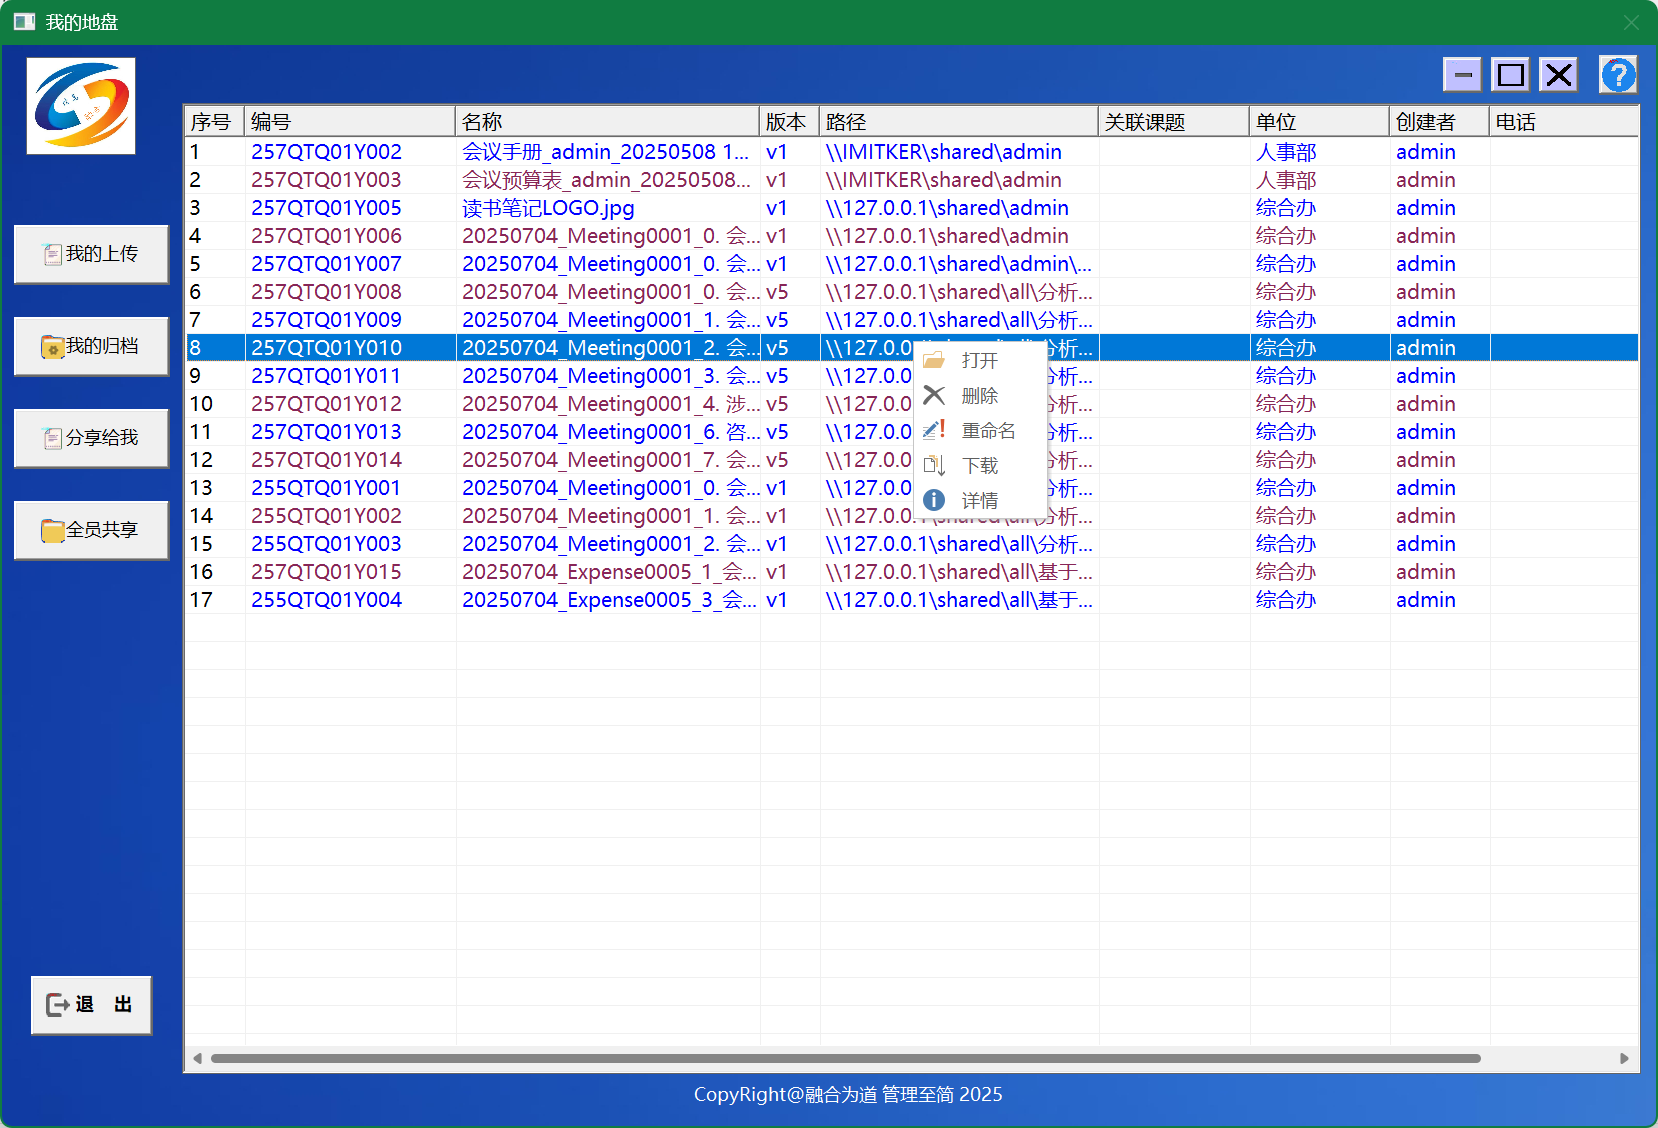Click file number 257QTQ01Y012
1658x1128 pixels.
pyautogui.click(x=326, y=404)
